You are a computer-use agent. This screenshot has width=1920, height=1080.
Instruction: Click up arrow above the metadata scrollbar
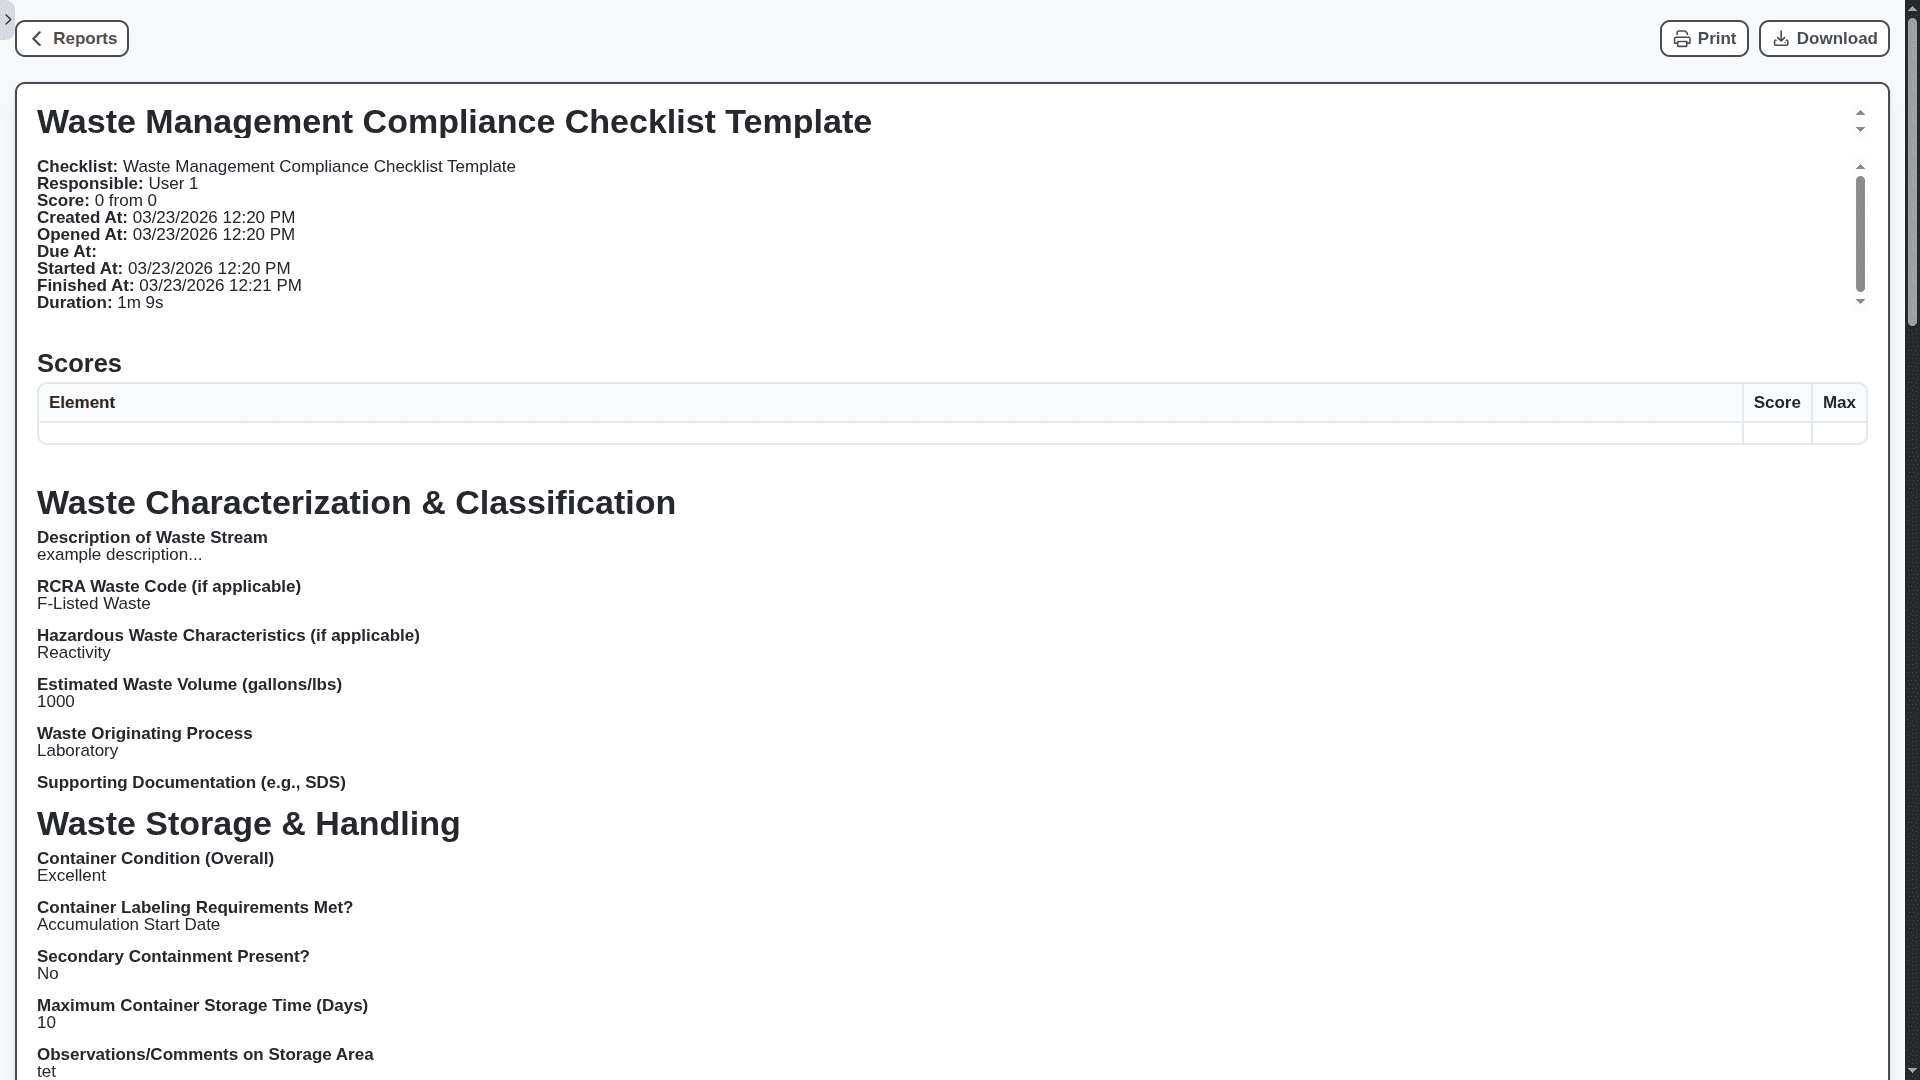click(1860, 167)
